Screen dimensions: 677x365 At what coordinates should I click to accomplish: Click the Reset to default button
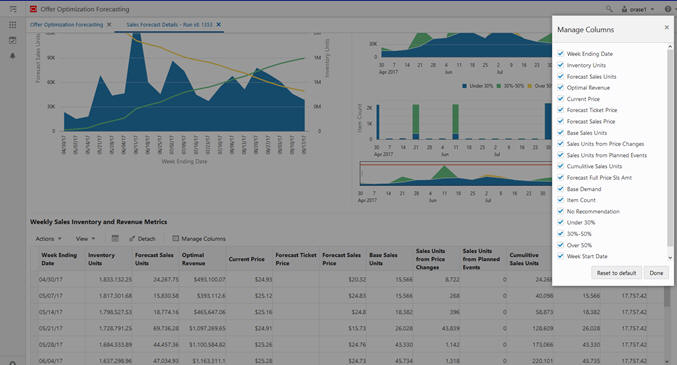[x=616, y=273]
